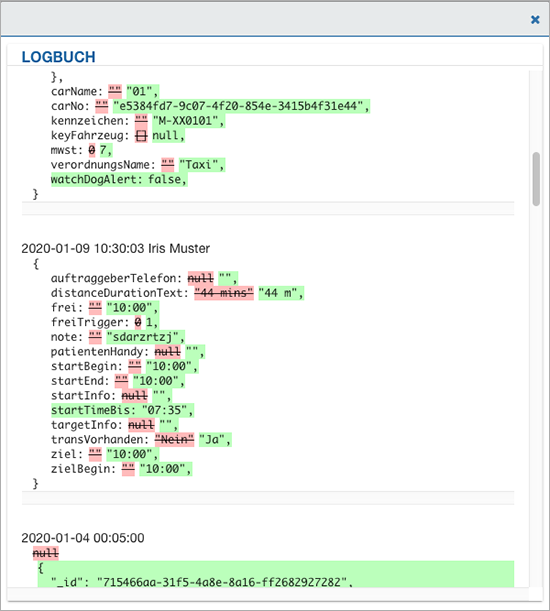Image resolution: width=550 pixels, height=611 pixels.
Task: Click the removed "44 mins" value
Action: coord(224,293)
